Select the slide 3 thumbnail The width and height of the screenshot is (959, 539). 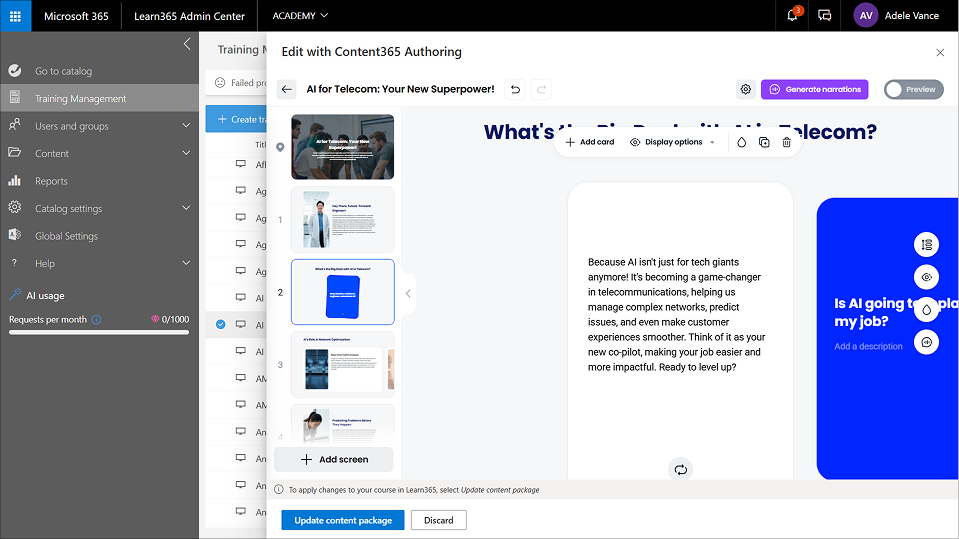point(343,364)
